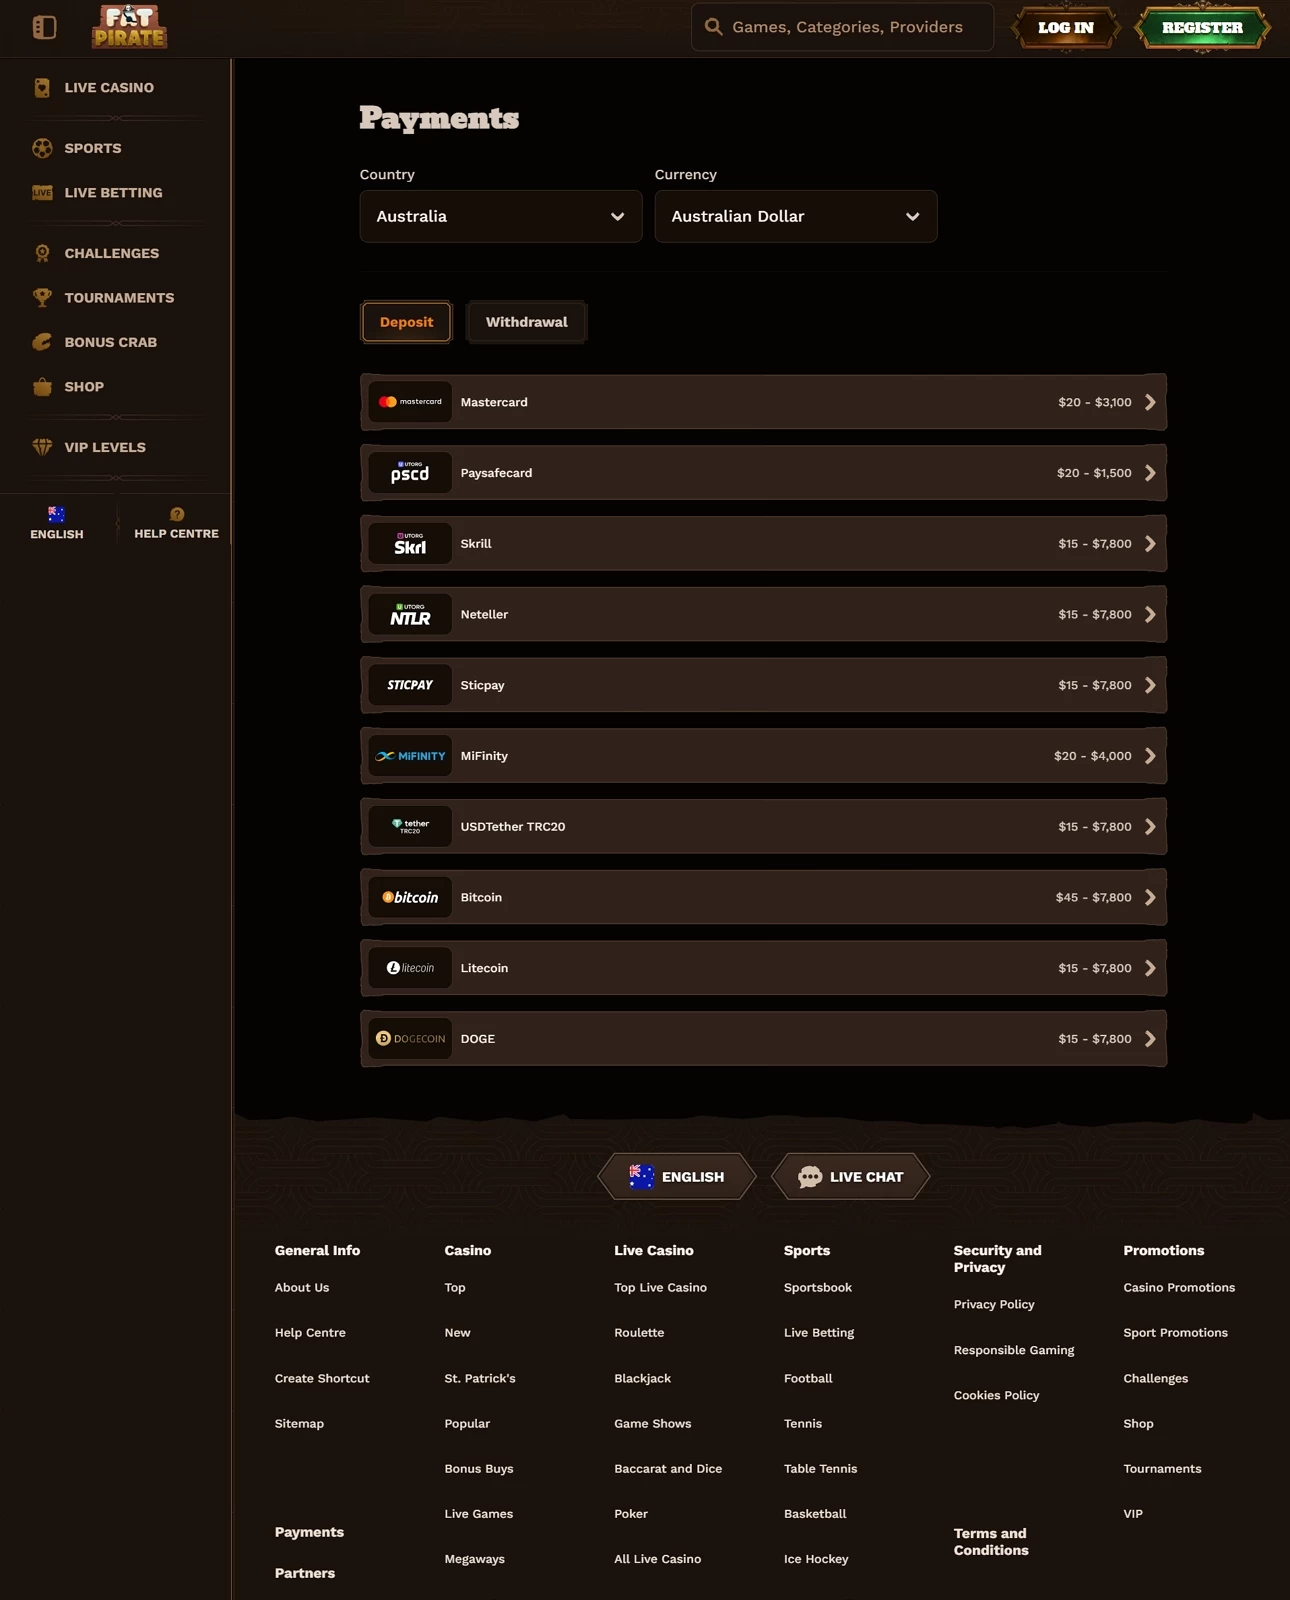The height and width of the screenshot is (1600, 1290).
Task: Open the Shop bag icon
Action: [x=42, y=387]
